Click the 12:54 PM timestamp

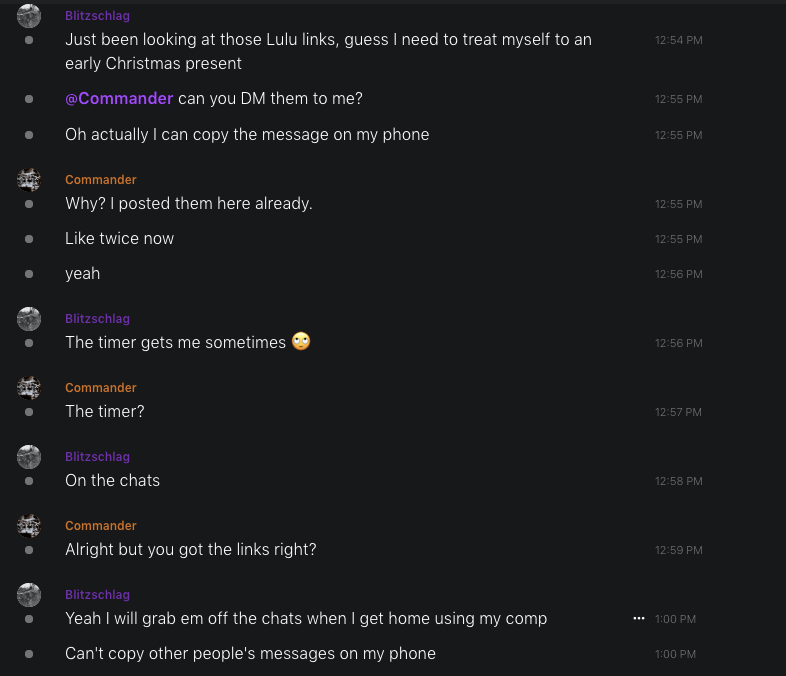[678, 40]
